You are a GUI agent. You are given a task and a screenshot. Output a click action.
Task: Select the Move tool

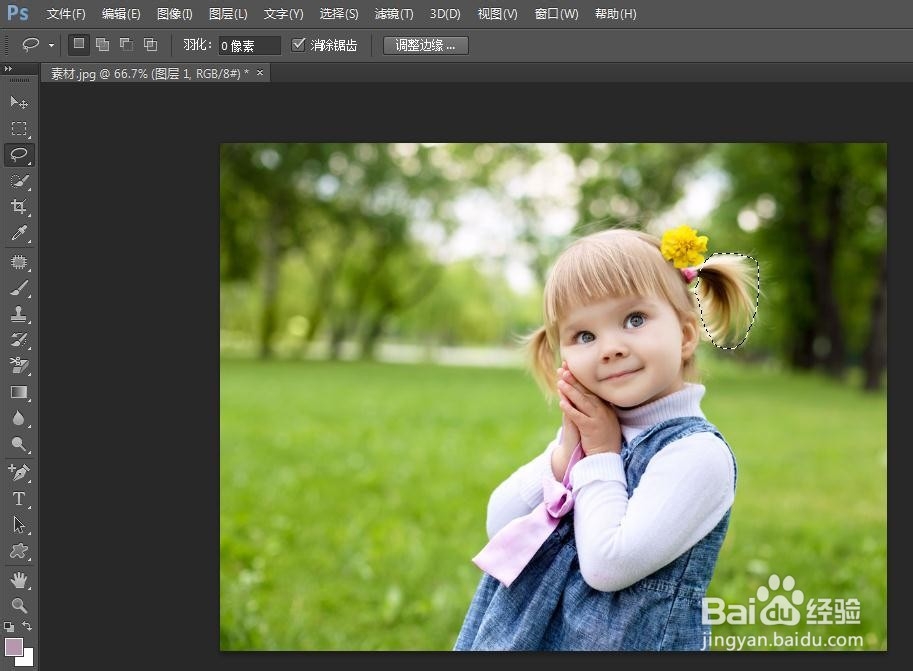point(19,103)
